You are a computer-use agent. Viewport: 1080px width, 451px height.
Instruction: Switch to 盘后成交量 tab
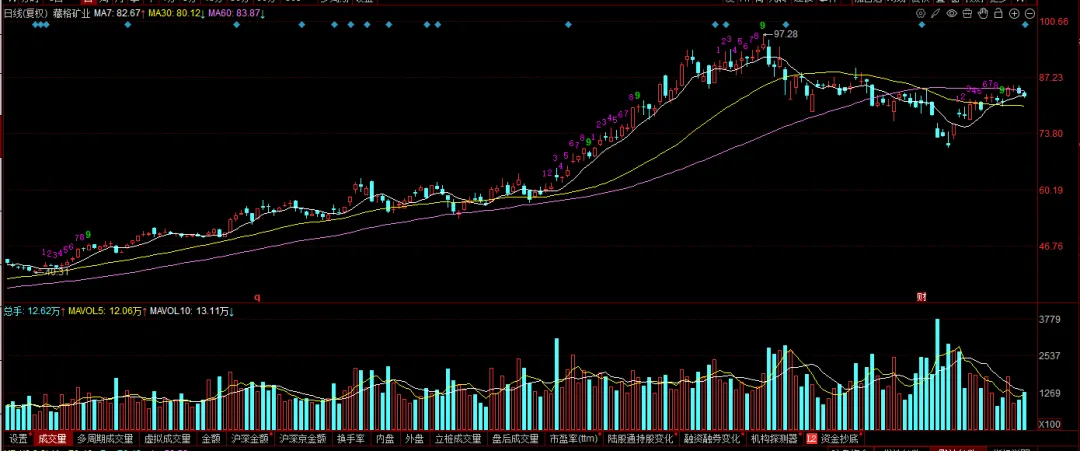(x=515, y=439)
